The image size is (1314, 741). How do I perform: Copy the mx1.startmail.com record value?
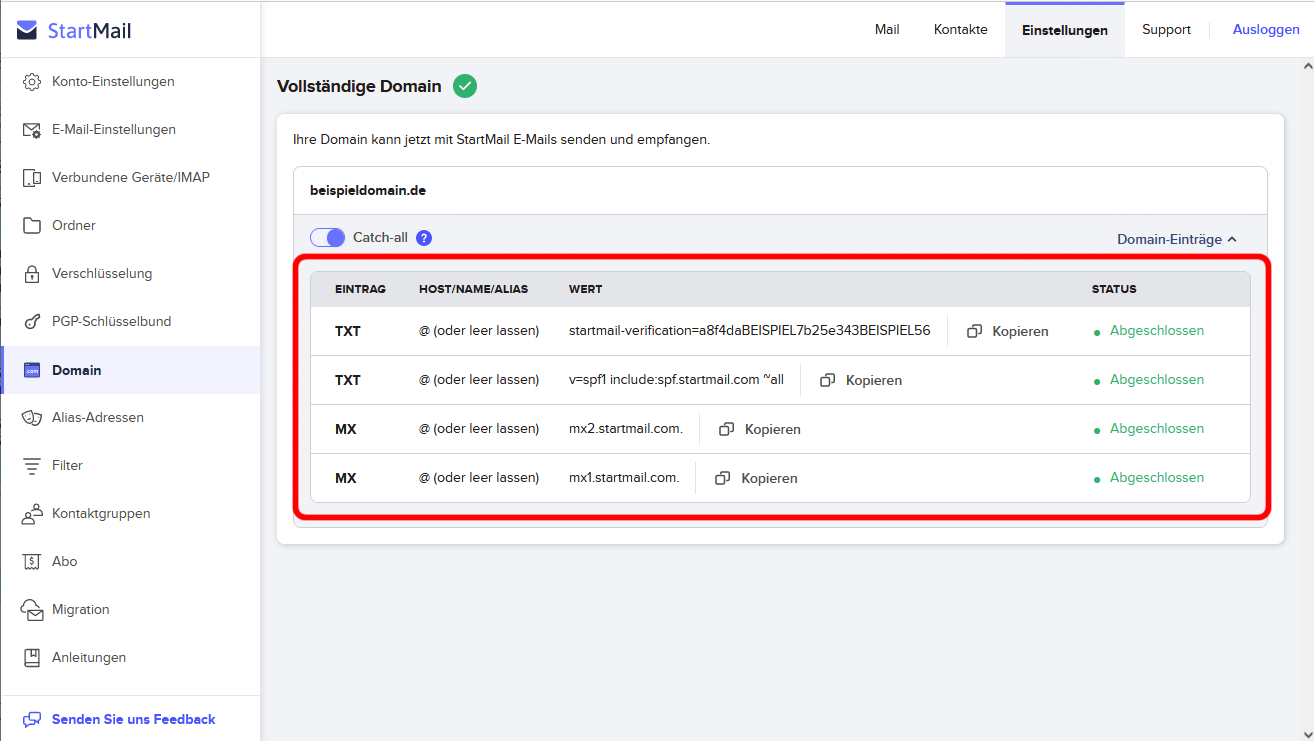coord(757,478)
